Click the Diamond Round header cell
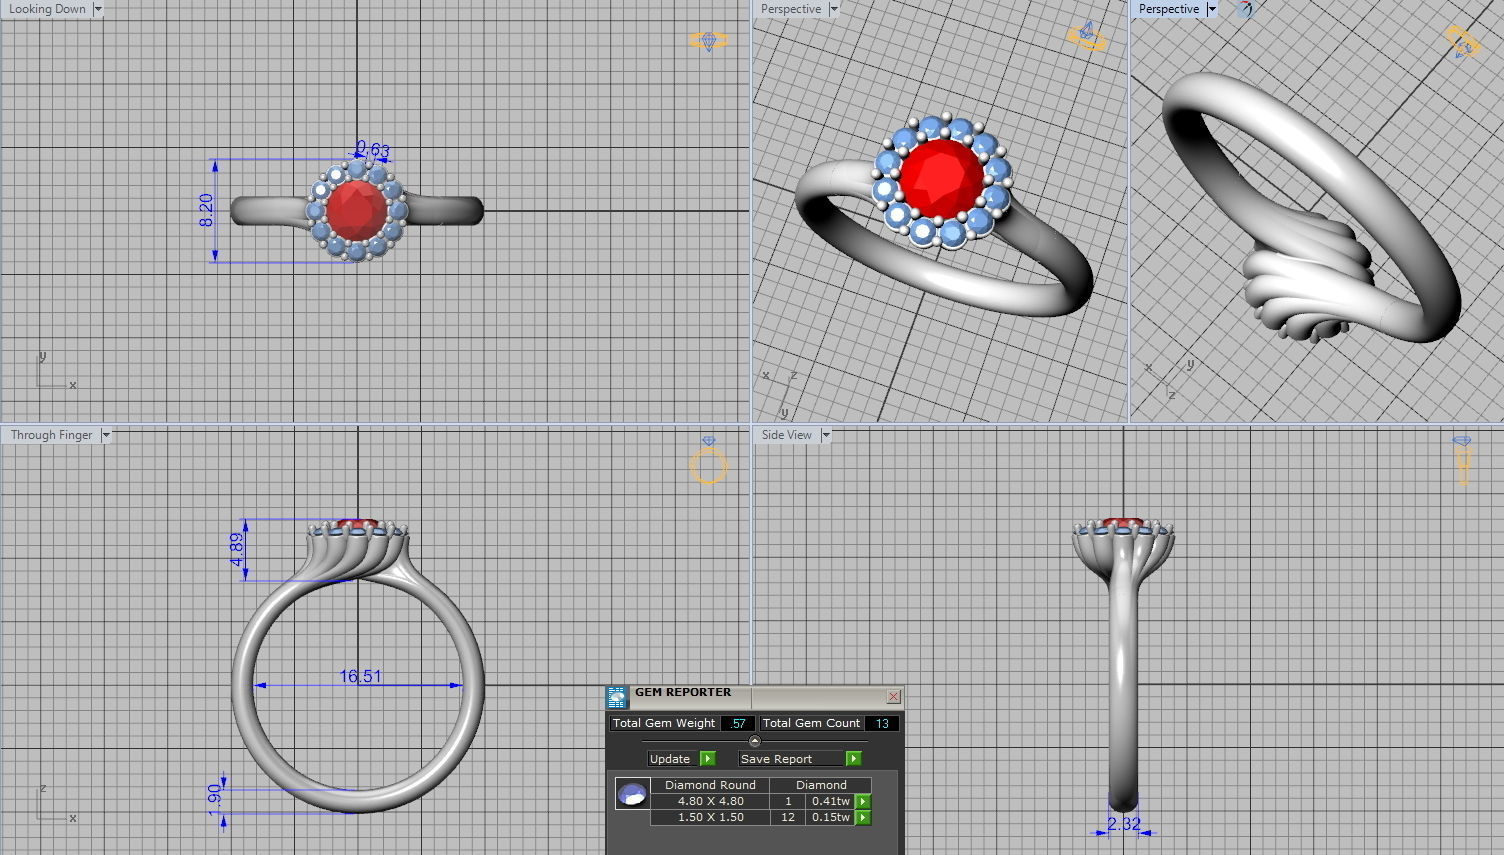This screenshot has height=855, width=1504. (x=710, y=785)
